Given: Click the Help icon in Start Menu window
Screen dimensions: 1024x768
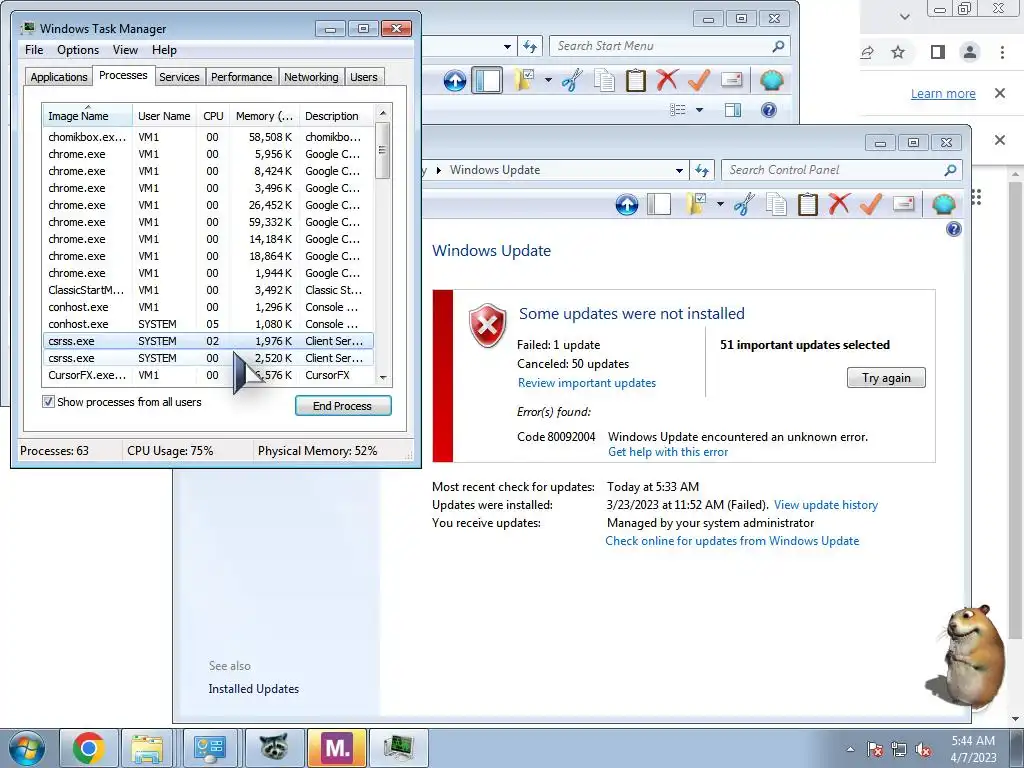Looking at the screenshot, I should pos(769,110).
